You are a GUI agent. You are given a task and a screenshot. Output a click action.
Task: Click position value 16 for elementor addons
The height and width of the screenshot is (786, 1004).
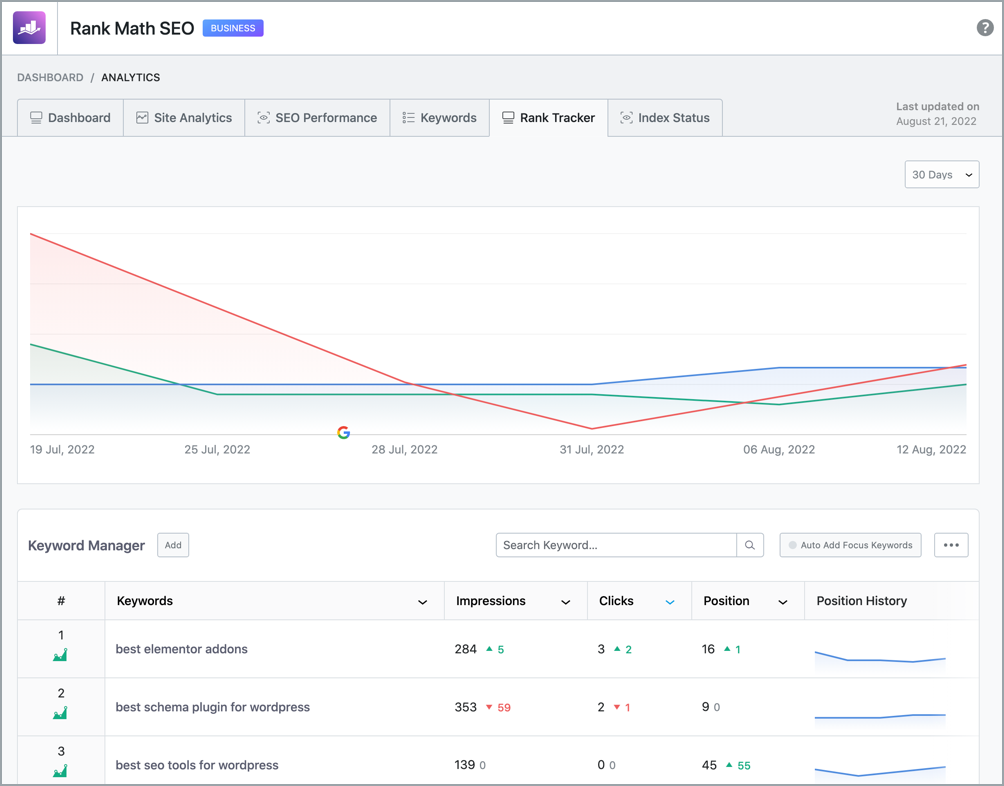pyautogui.click(x=708, y=649)
